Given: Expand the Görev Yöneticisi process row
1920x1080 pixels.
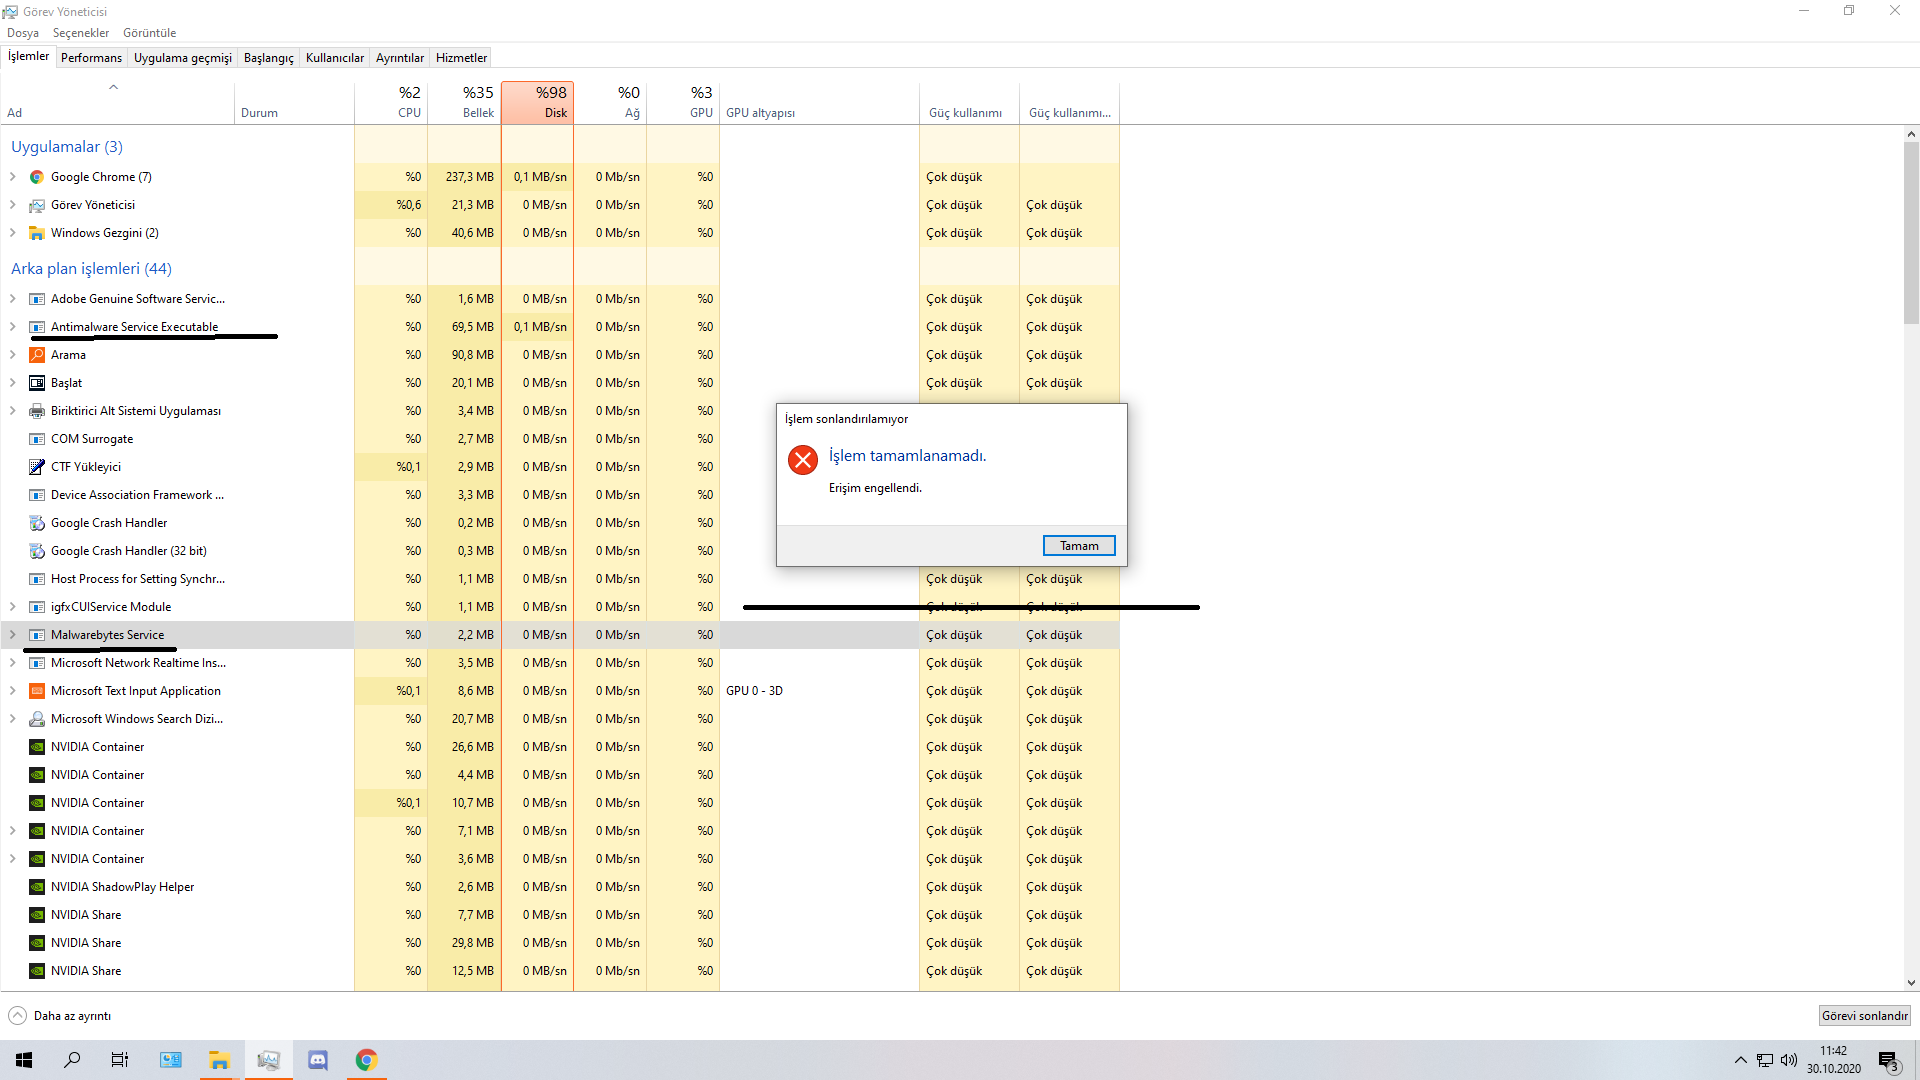Looking at the screenshot, I should point(13,205).
